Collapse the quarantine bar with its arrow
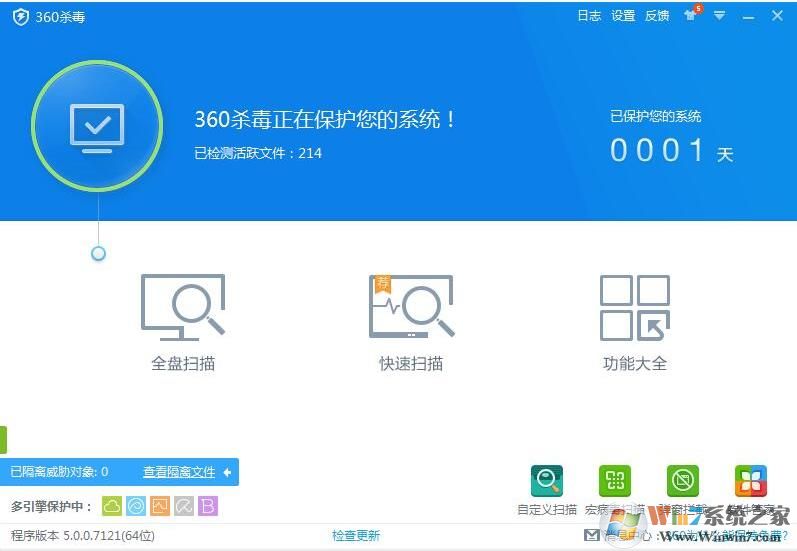This screenshot has width=797, height=551. click(x=227, y=472)
